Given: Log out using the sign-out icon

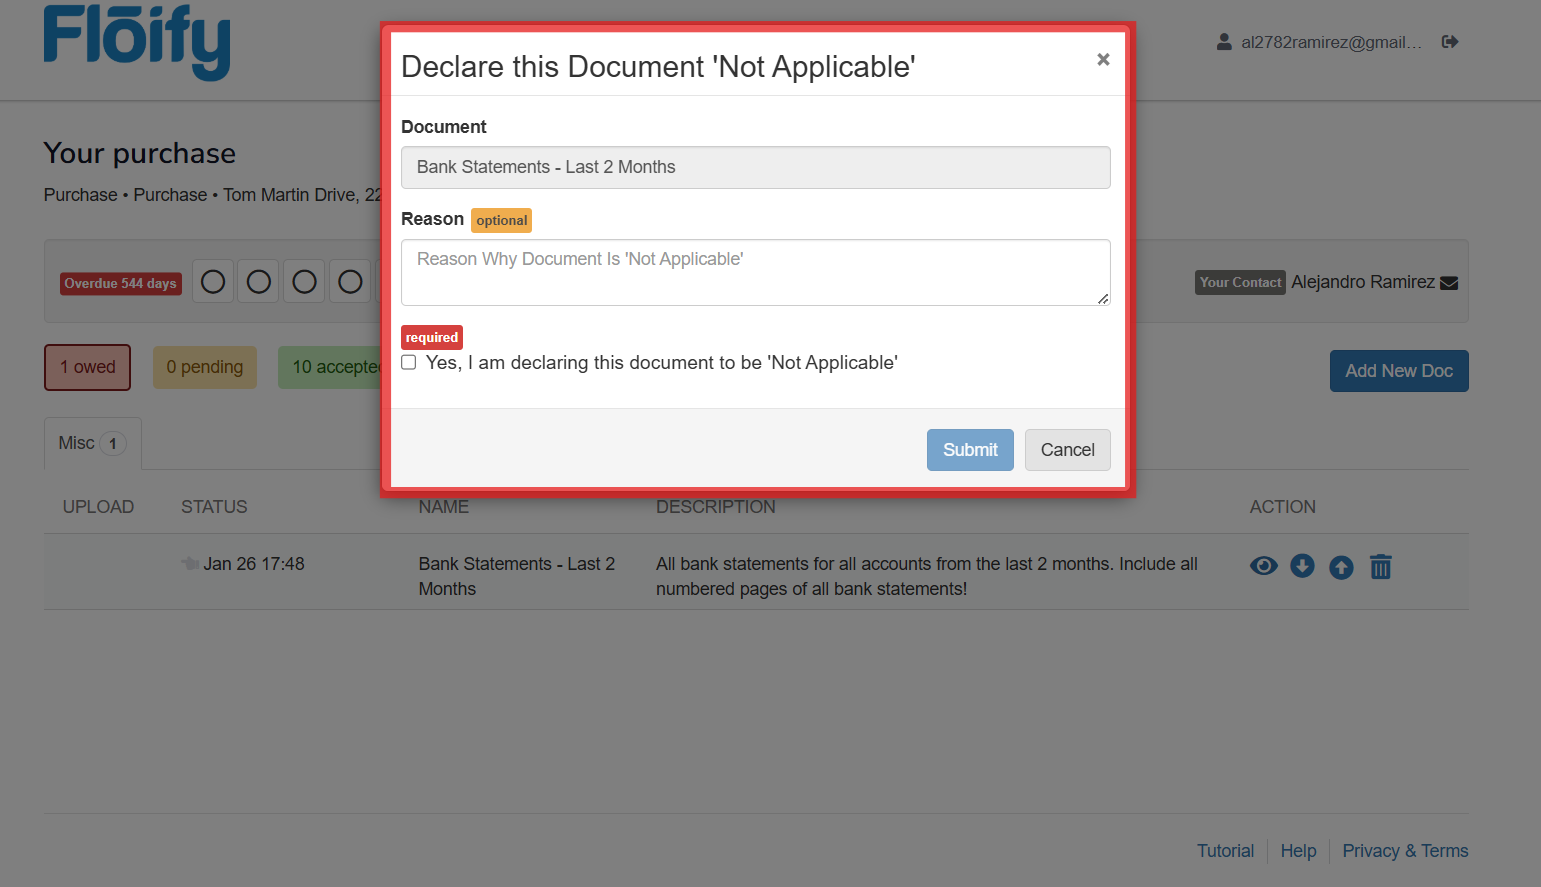Looking at the screenshot, I should [x=1449, y=42].
